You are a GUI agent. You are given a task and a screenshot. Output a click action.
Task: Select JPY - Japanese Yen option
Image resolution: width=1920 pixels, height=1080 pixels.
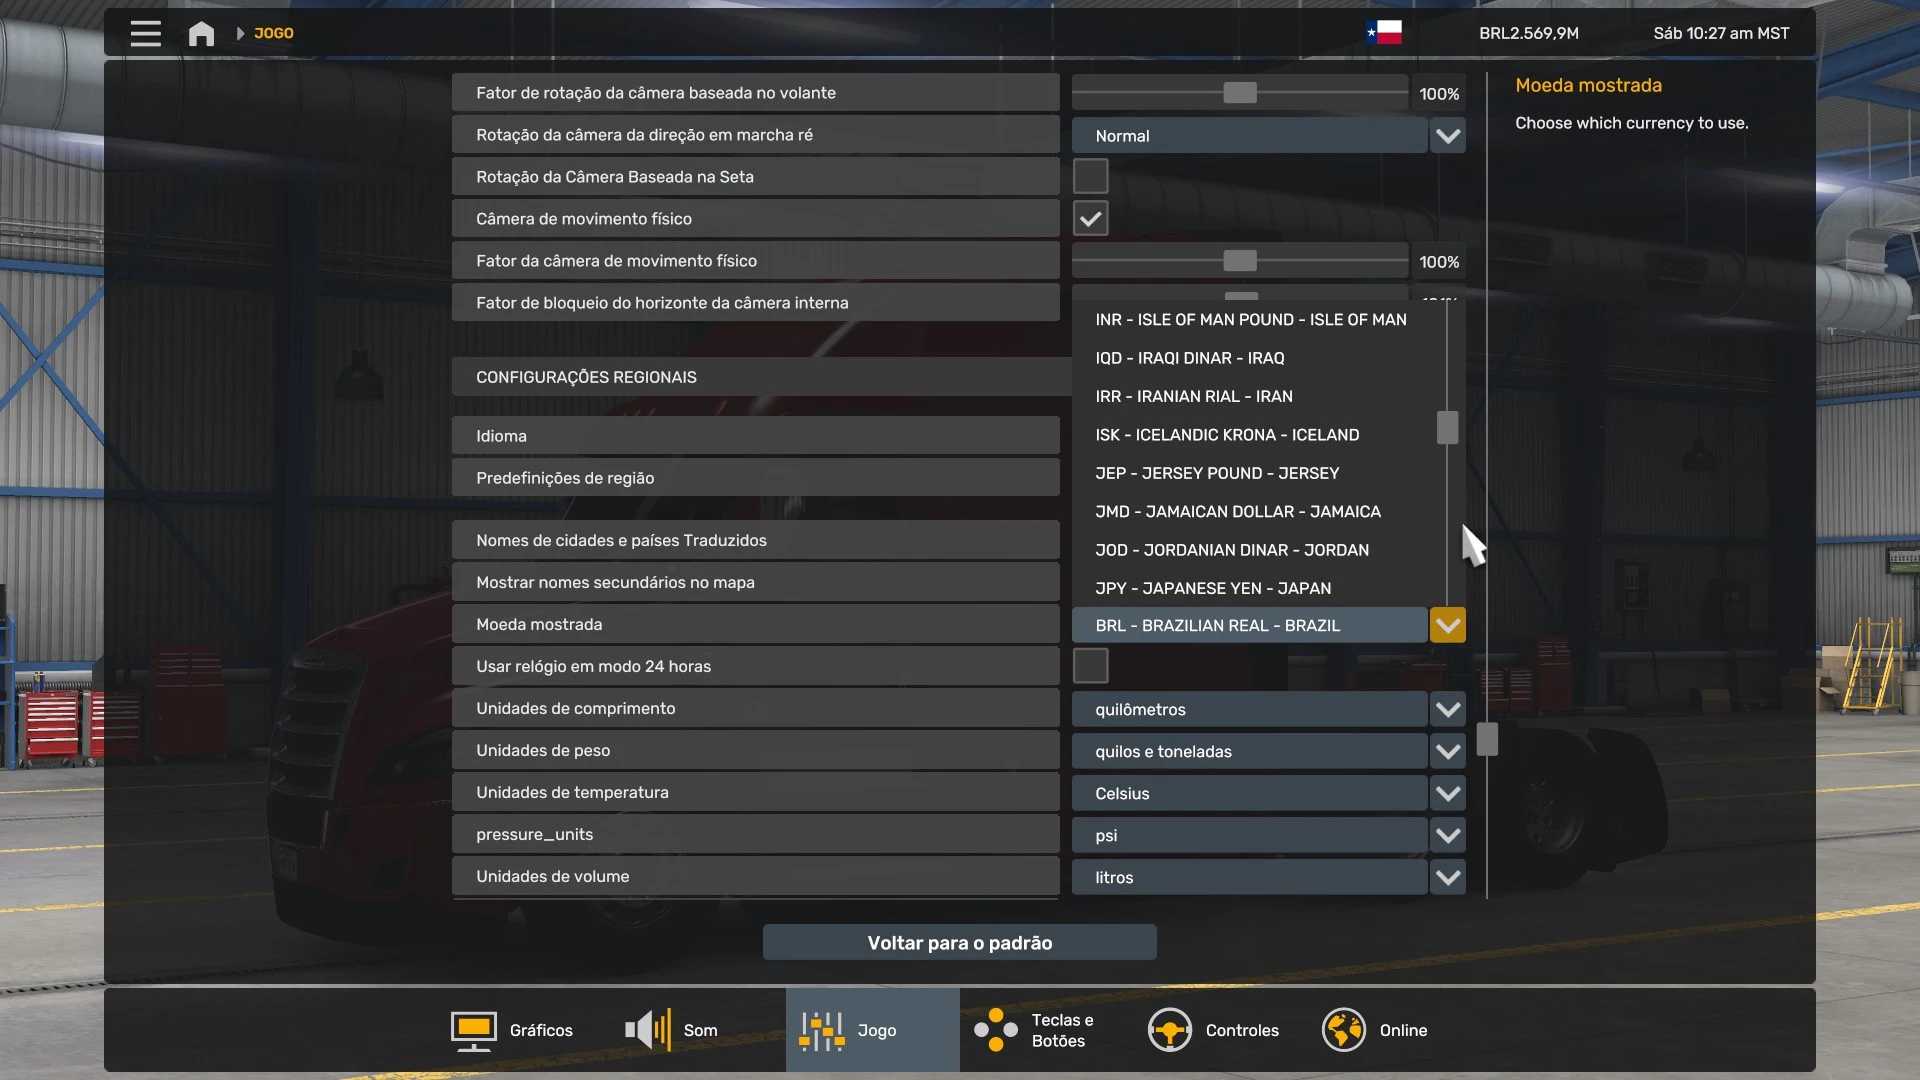(1212, 588)
